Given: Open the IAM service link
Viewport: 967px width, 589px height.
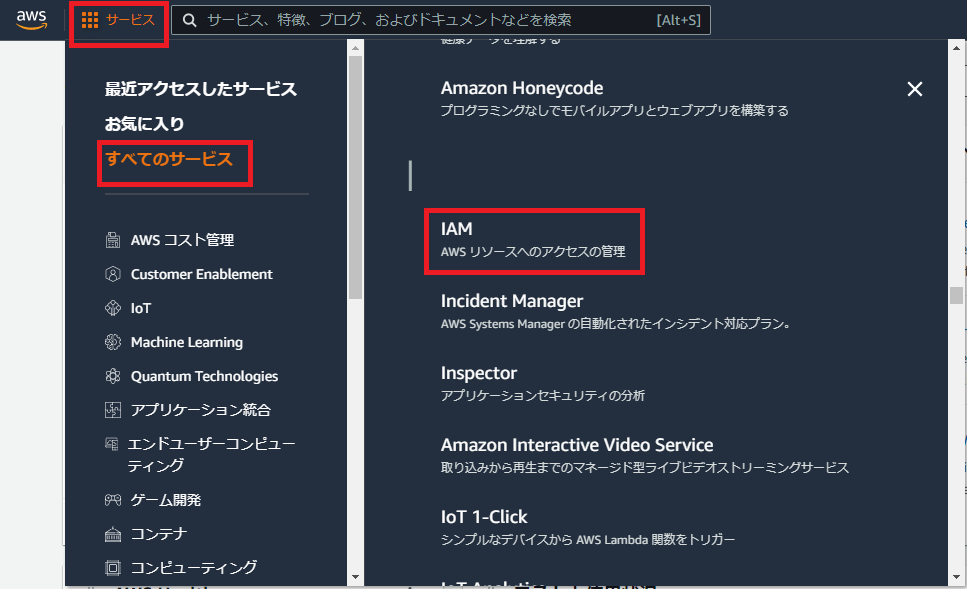Looking at the screenshot, I should (457, 229).
